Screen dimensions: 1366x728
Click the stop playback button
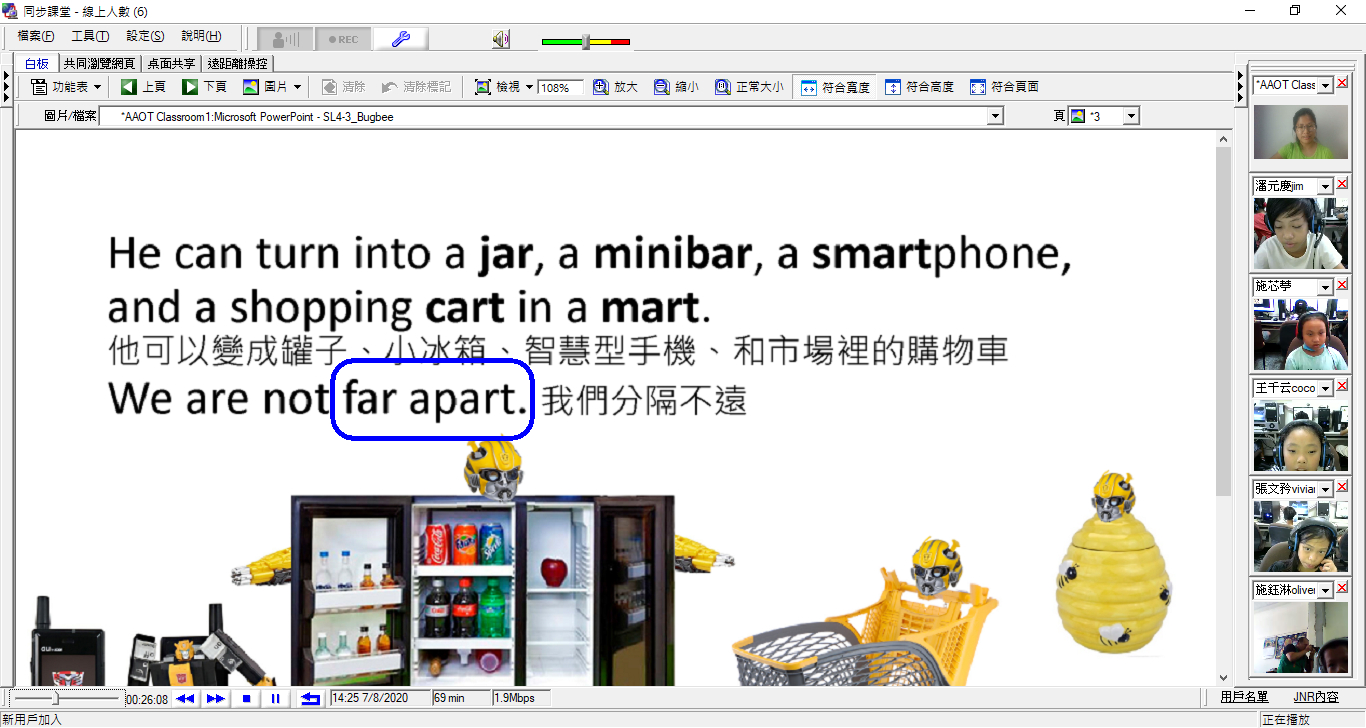246,698
